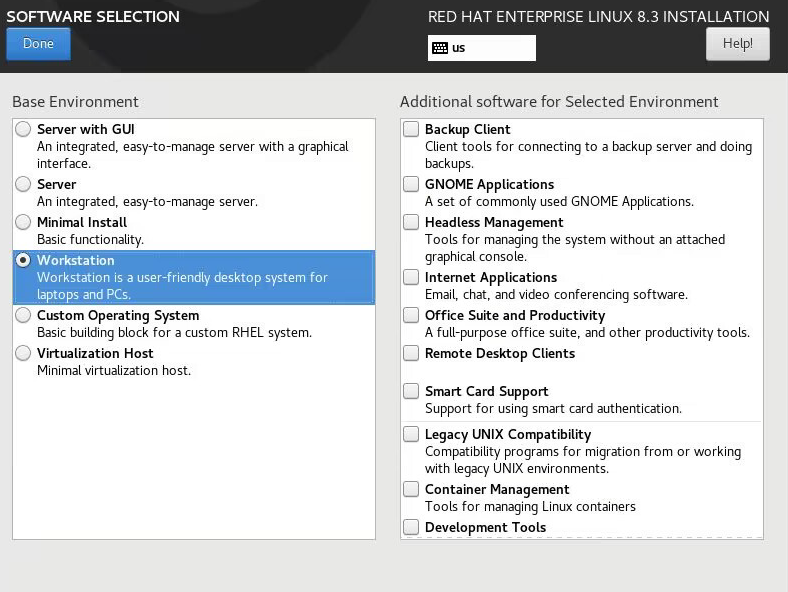Choose Custom Operating System radio button

[x=23, y=315]
